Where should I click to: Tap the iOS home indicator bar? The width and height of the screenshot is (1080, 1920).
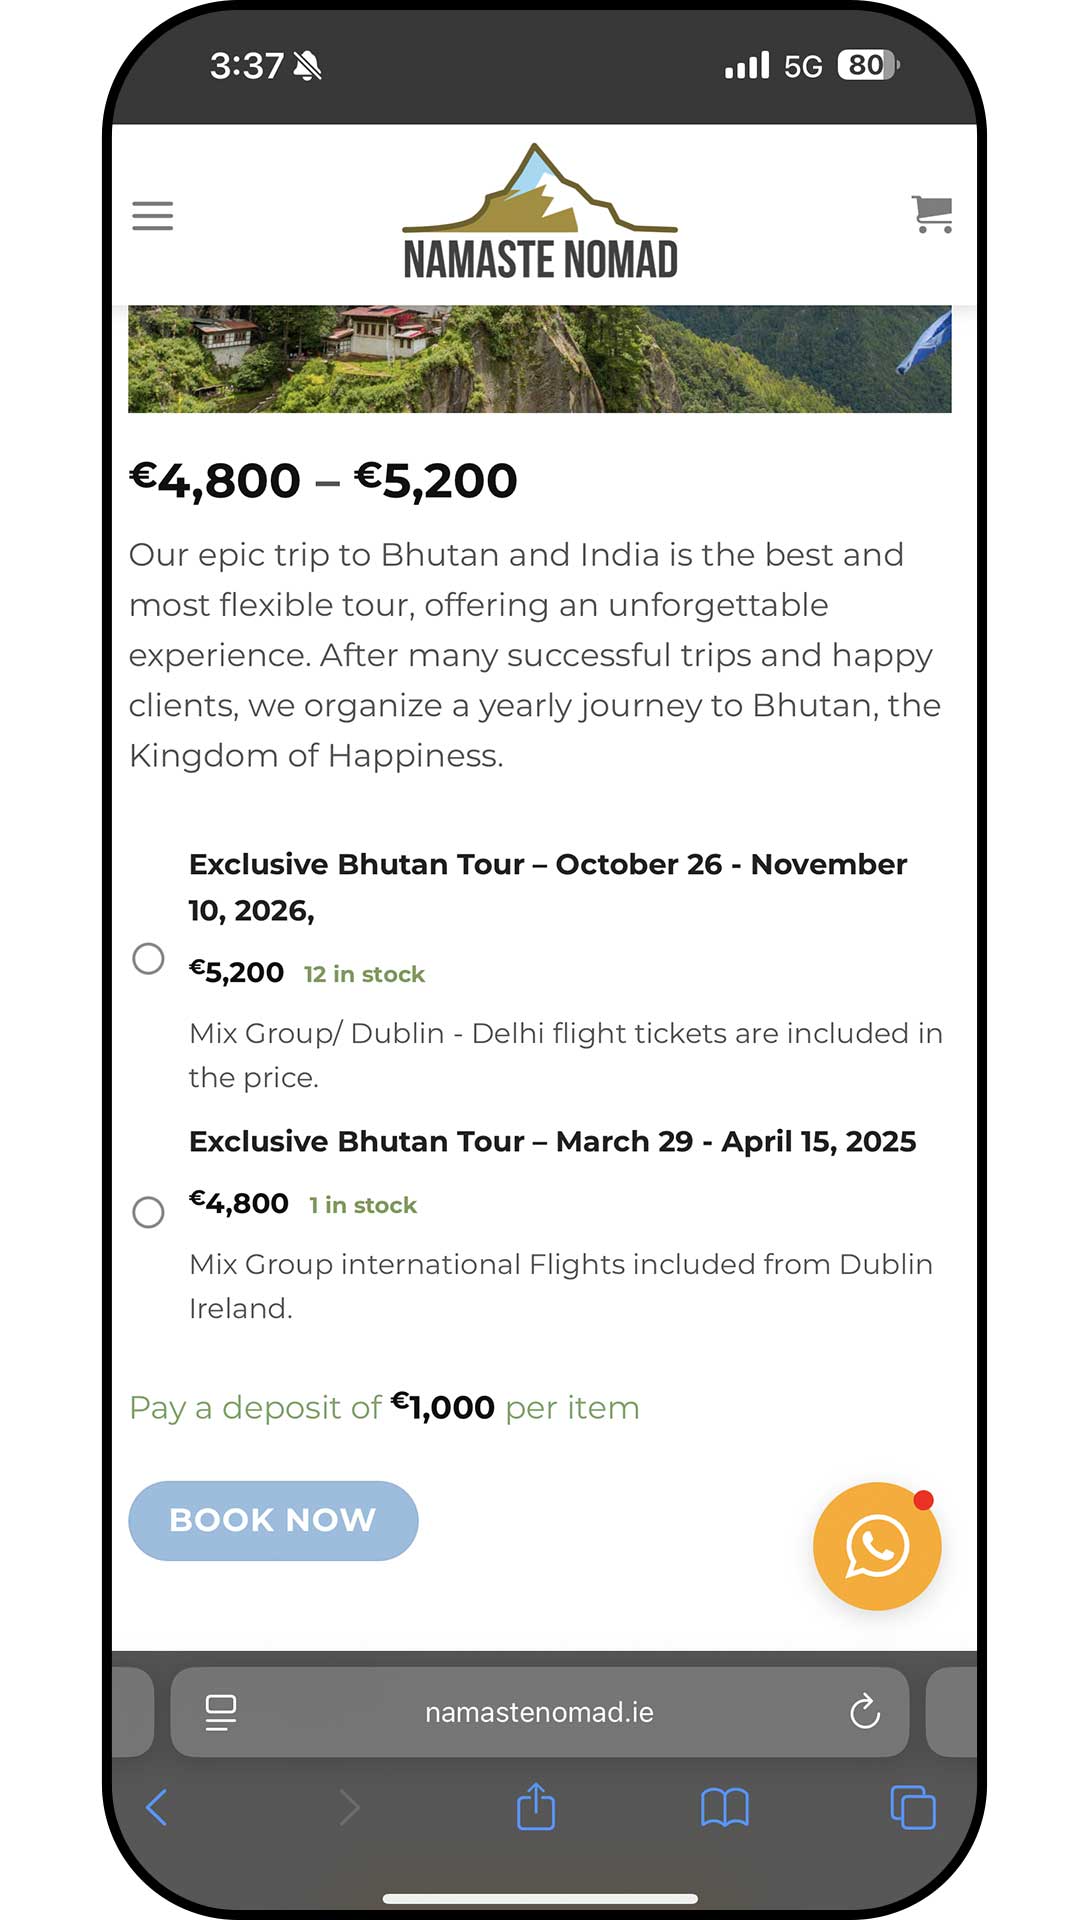pyautogui.click(x=540, y=1898)
